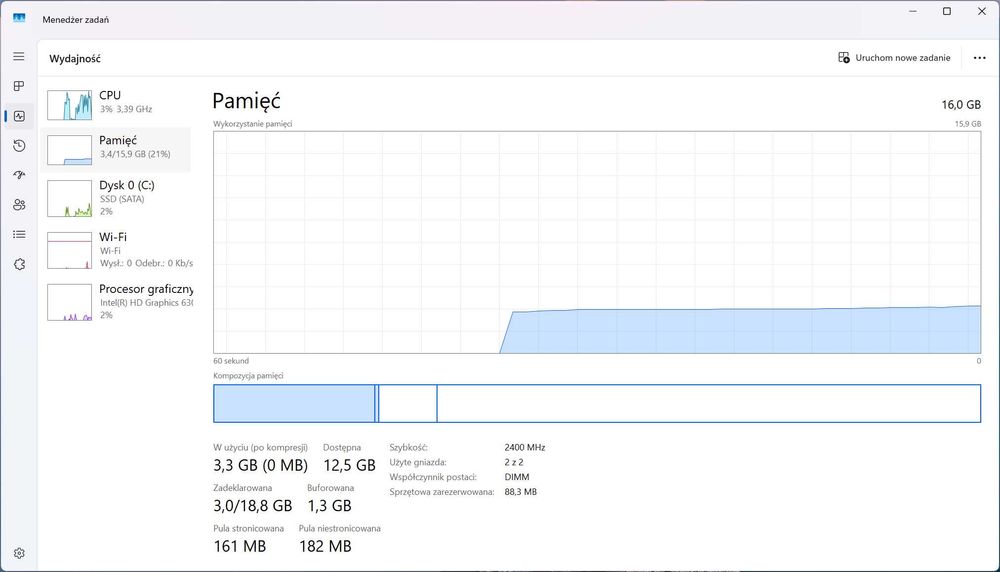The image size is (1000, 572).
Task: Open Details list page icon
Action: pyautogui.click(x=19, y=235)
